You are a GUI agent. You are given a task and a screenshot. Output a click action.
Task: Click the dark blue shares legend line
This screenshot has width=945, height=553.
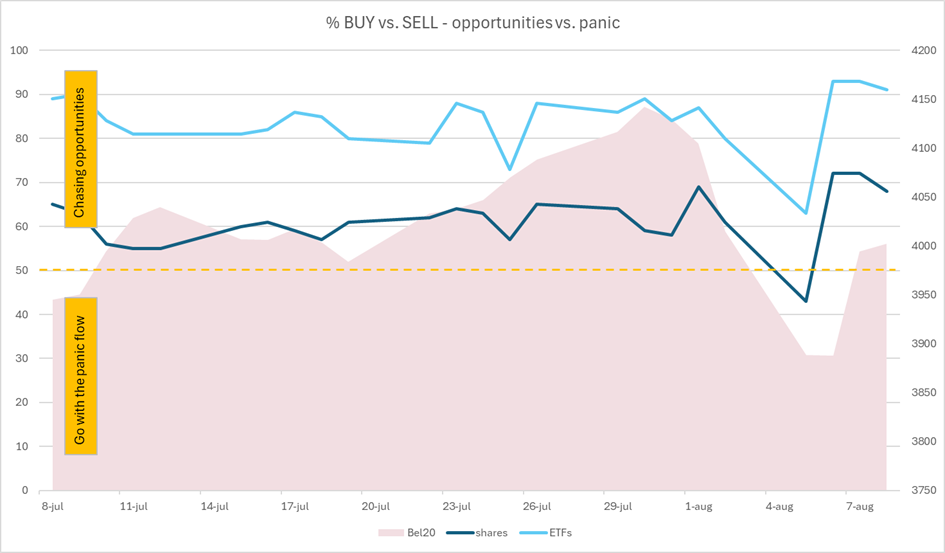tap(459, 533)
